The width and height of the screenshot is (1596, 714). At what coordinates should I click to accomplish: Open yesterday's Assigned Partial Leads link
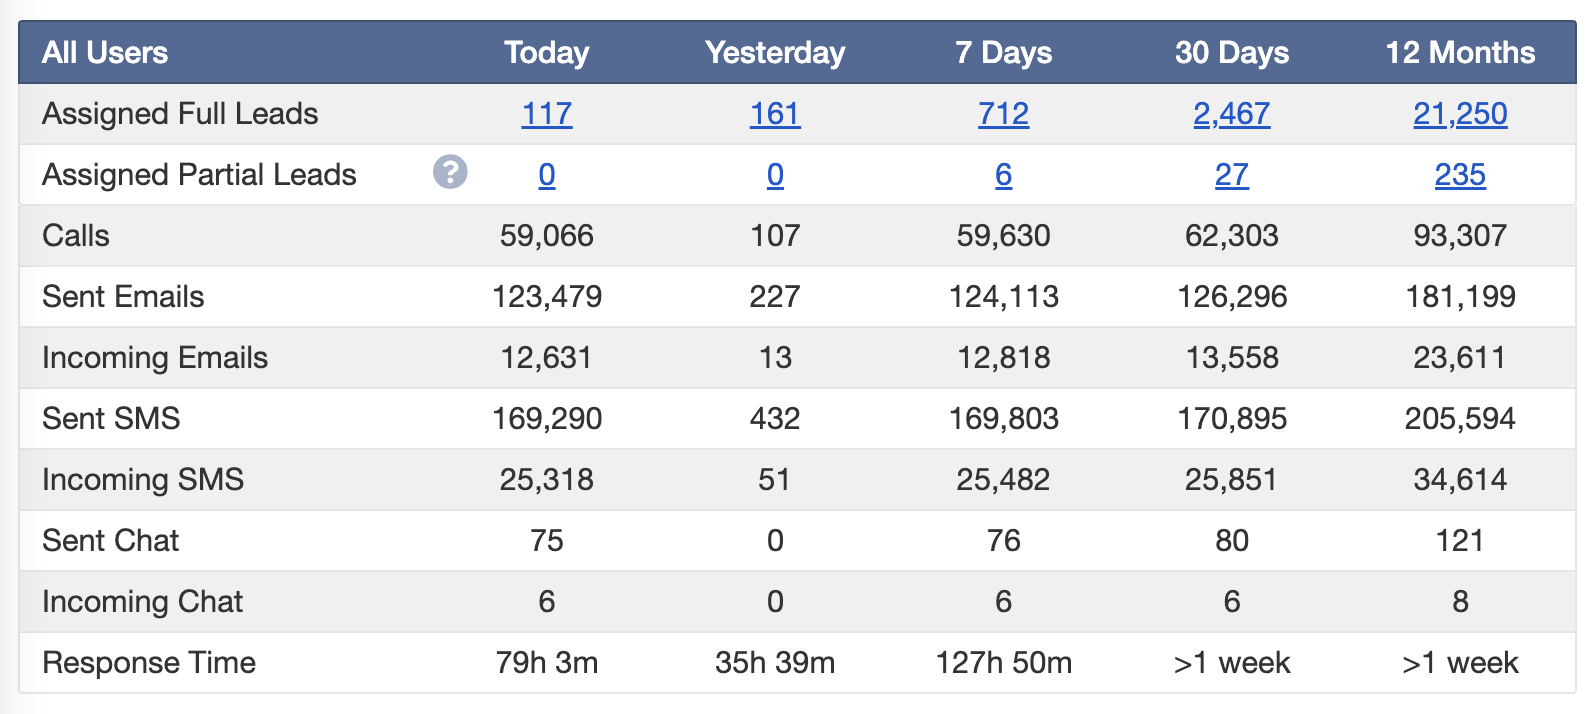point(775,175)
